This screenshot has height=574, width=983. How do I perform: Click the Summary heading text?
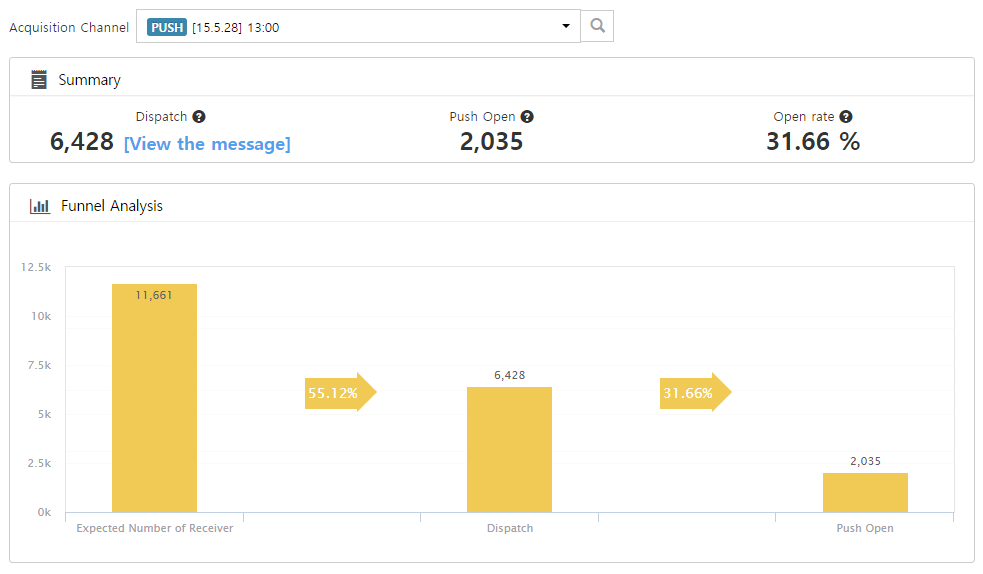(90, 80)
